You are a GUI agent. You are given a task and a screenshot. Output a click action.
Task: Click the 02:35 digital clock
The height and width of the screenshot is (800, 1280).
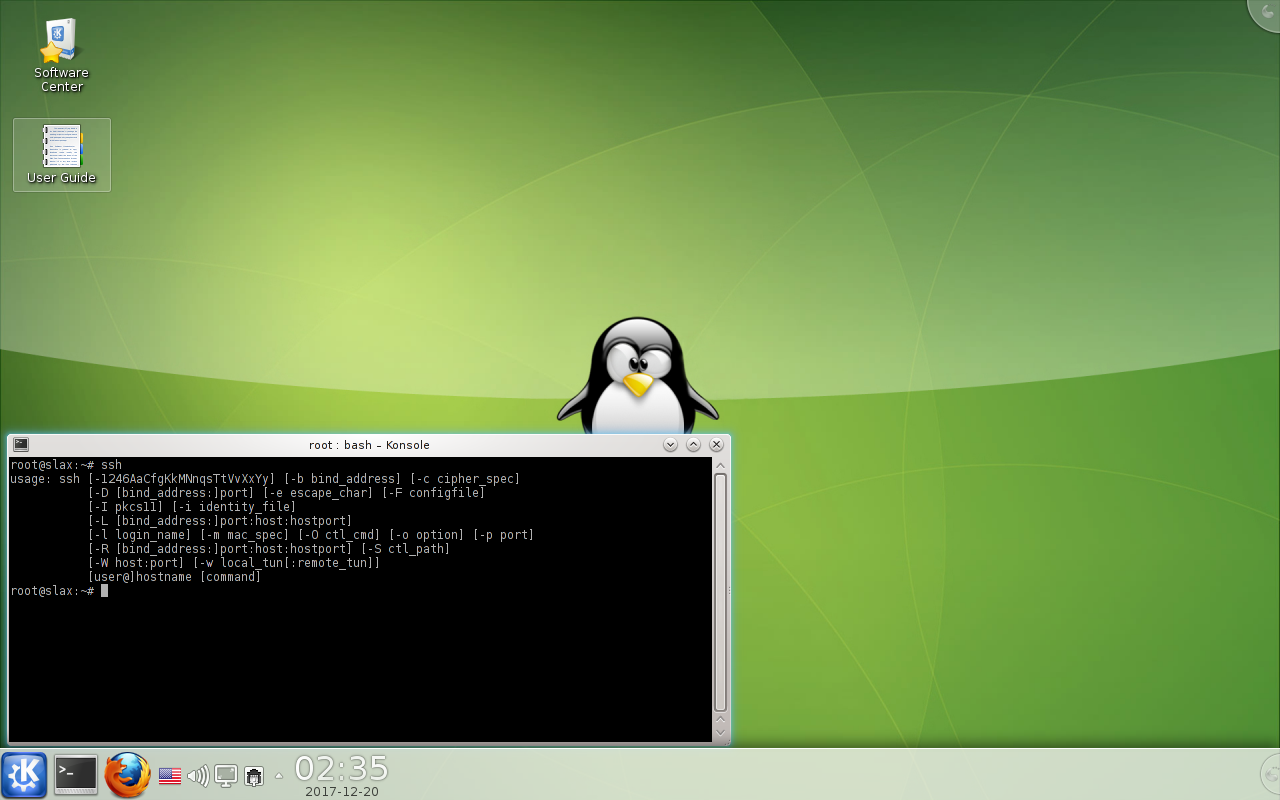341,768
